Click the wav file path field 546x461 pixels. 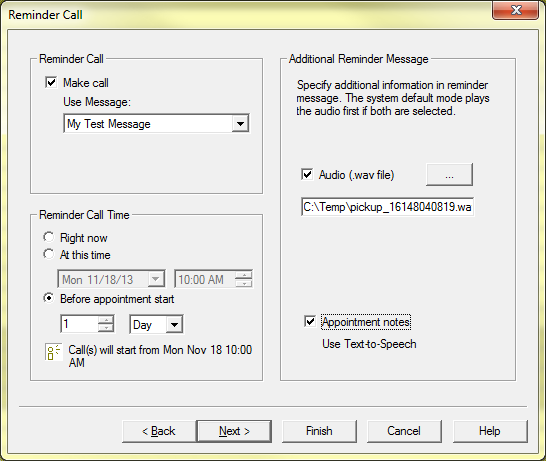[x=387, y=207]
